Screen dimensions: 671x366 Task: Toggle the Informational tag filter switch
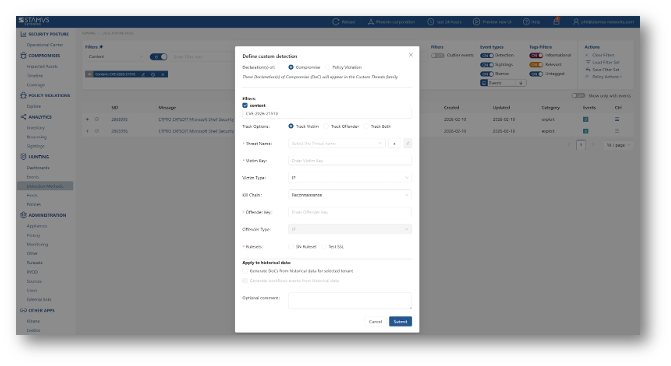click(536, 55)
